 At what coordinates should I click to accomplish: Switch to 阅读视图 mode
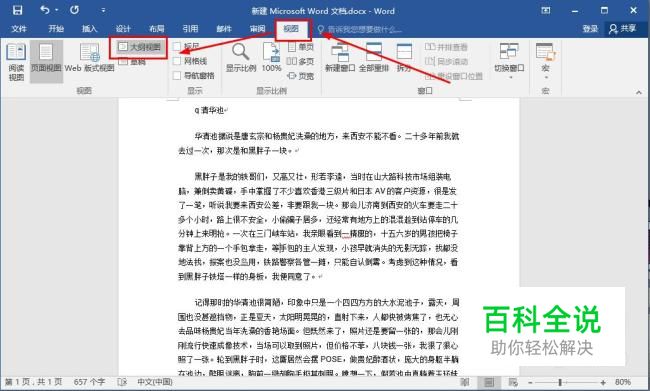tap(16, 61)
